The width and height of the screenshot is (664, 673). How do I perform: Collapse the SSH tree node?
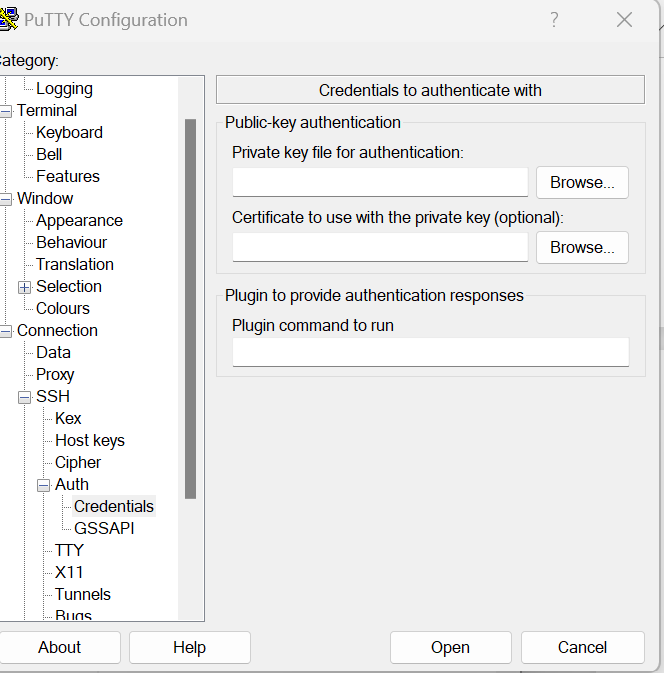point(24,397)
